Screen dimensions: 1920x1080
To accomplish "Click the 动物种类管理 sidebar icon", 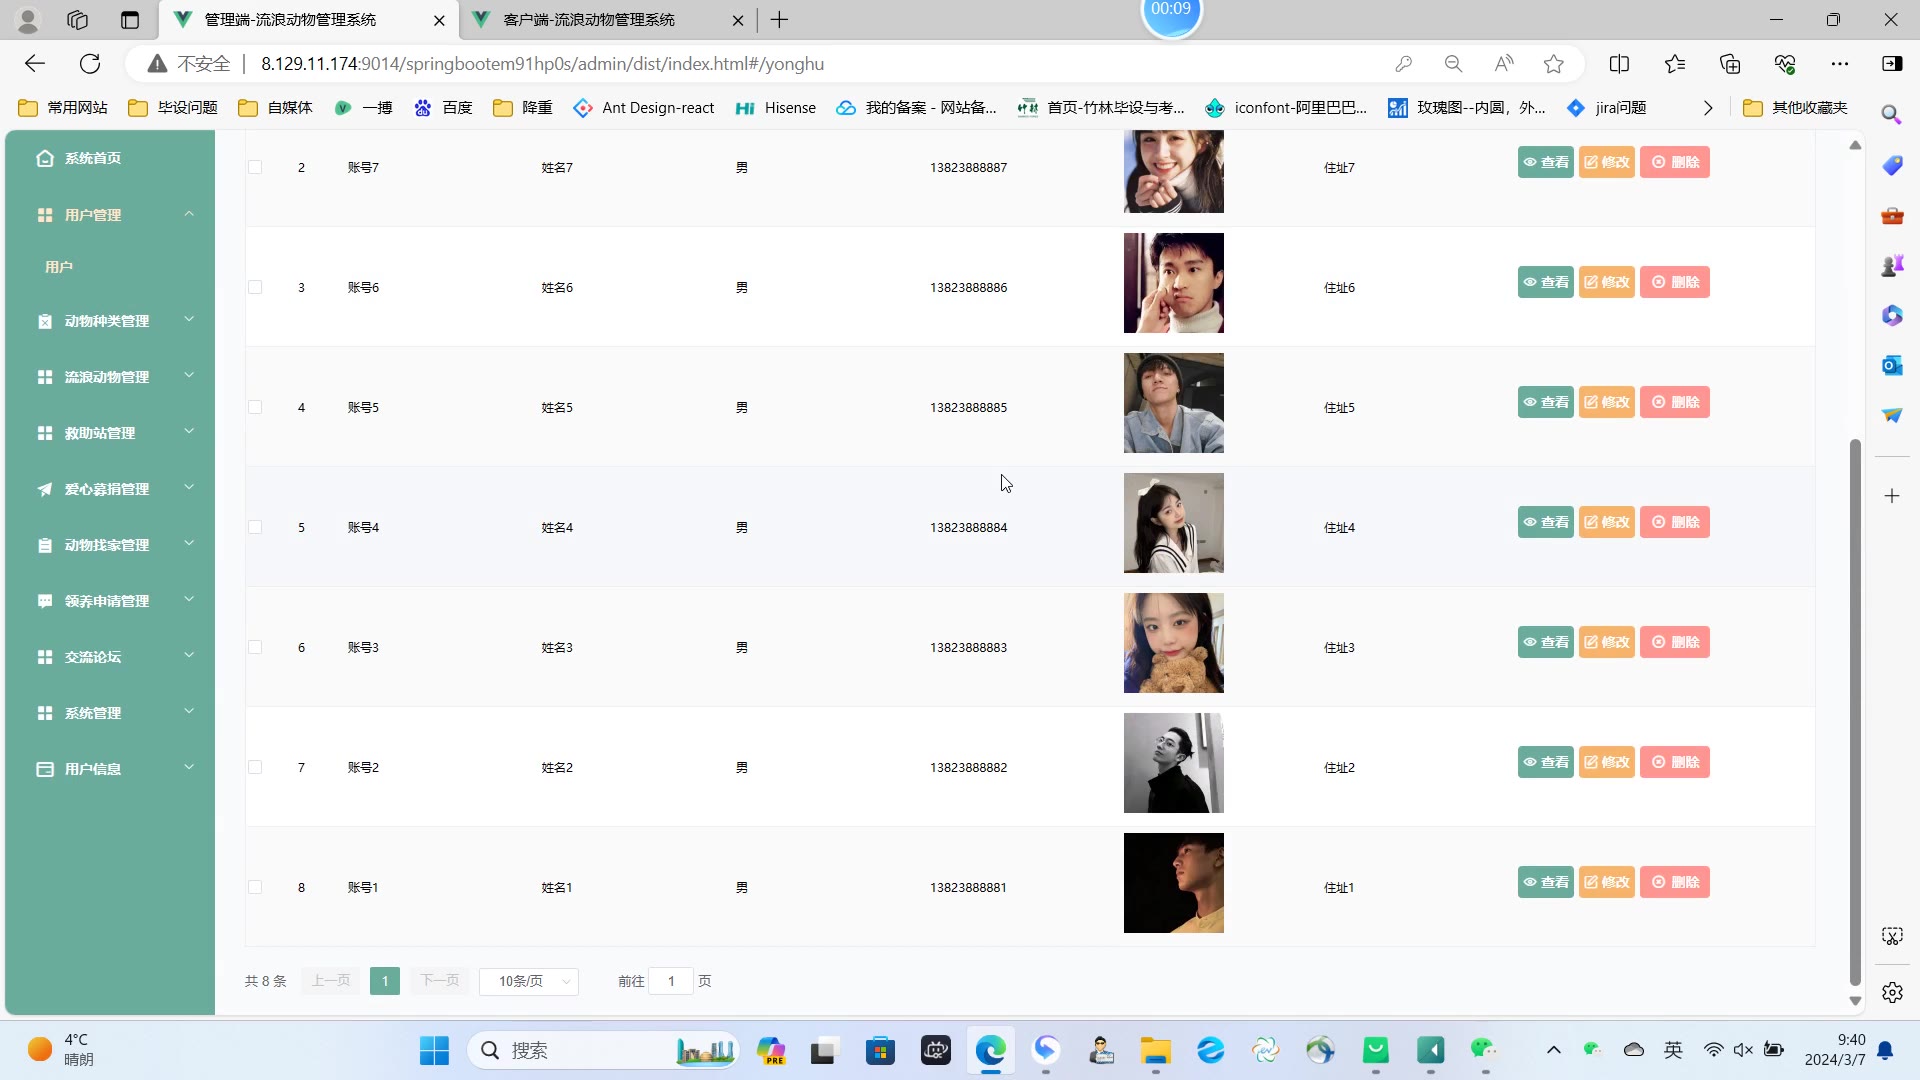I will pos(45,321).
